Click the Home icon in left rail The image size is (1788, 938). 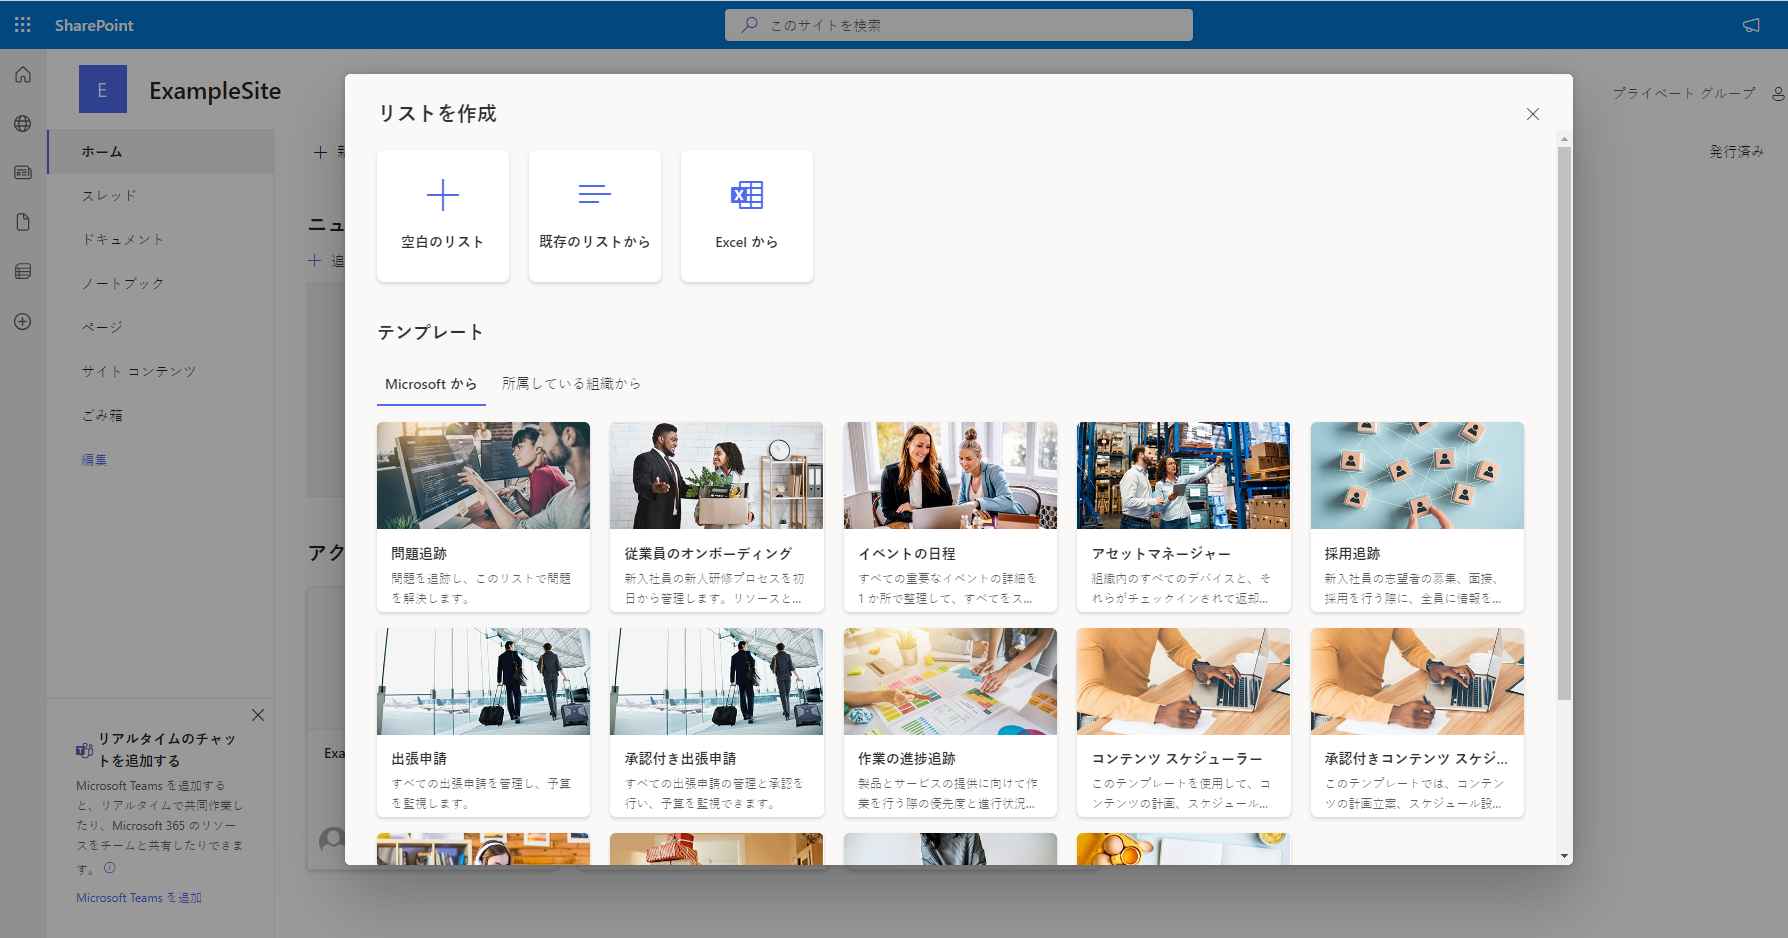23,75
